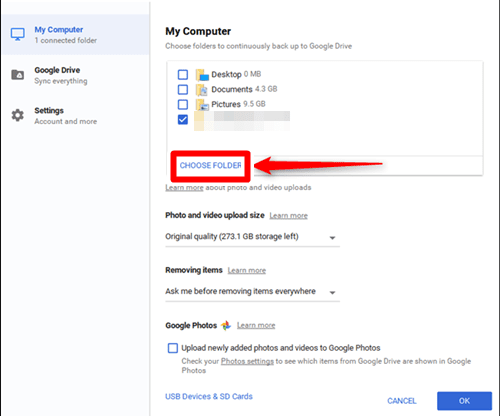Open the USB Devices & SD Cards link
Screen dimensions: 500x416
(x=209, y=396)
